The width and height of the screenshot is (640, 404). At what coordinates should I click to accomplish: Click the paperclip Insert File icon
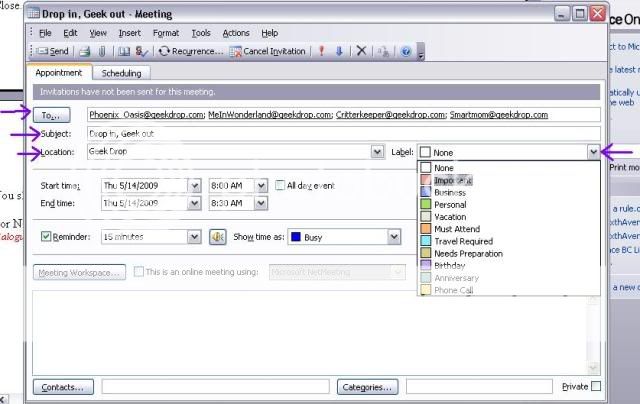102,51
